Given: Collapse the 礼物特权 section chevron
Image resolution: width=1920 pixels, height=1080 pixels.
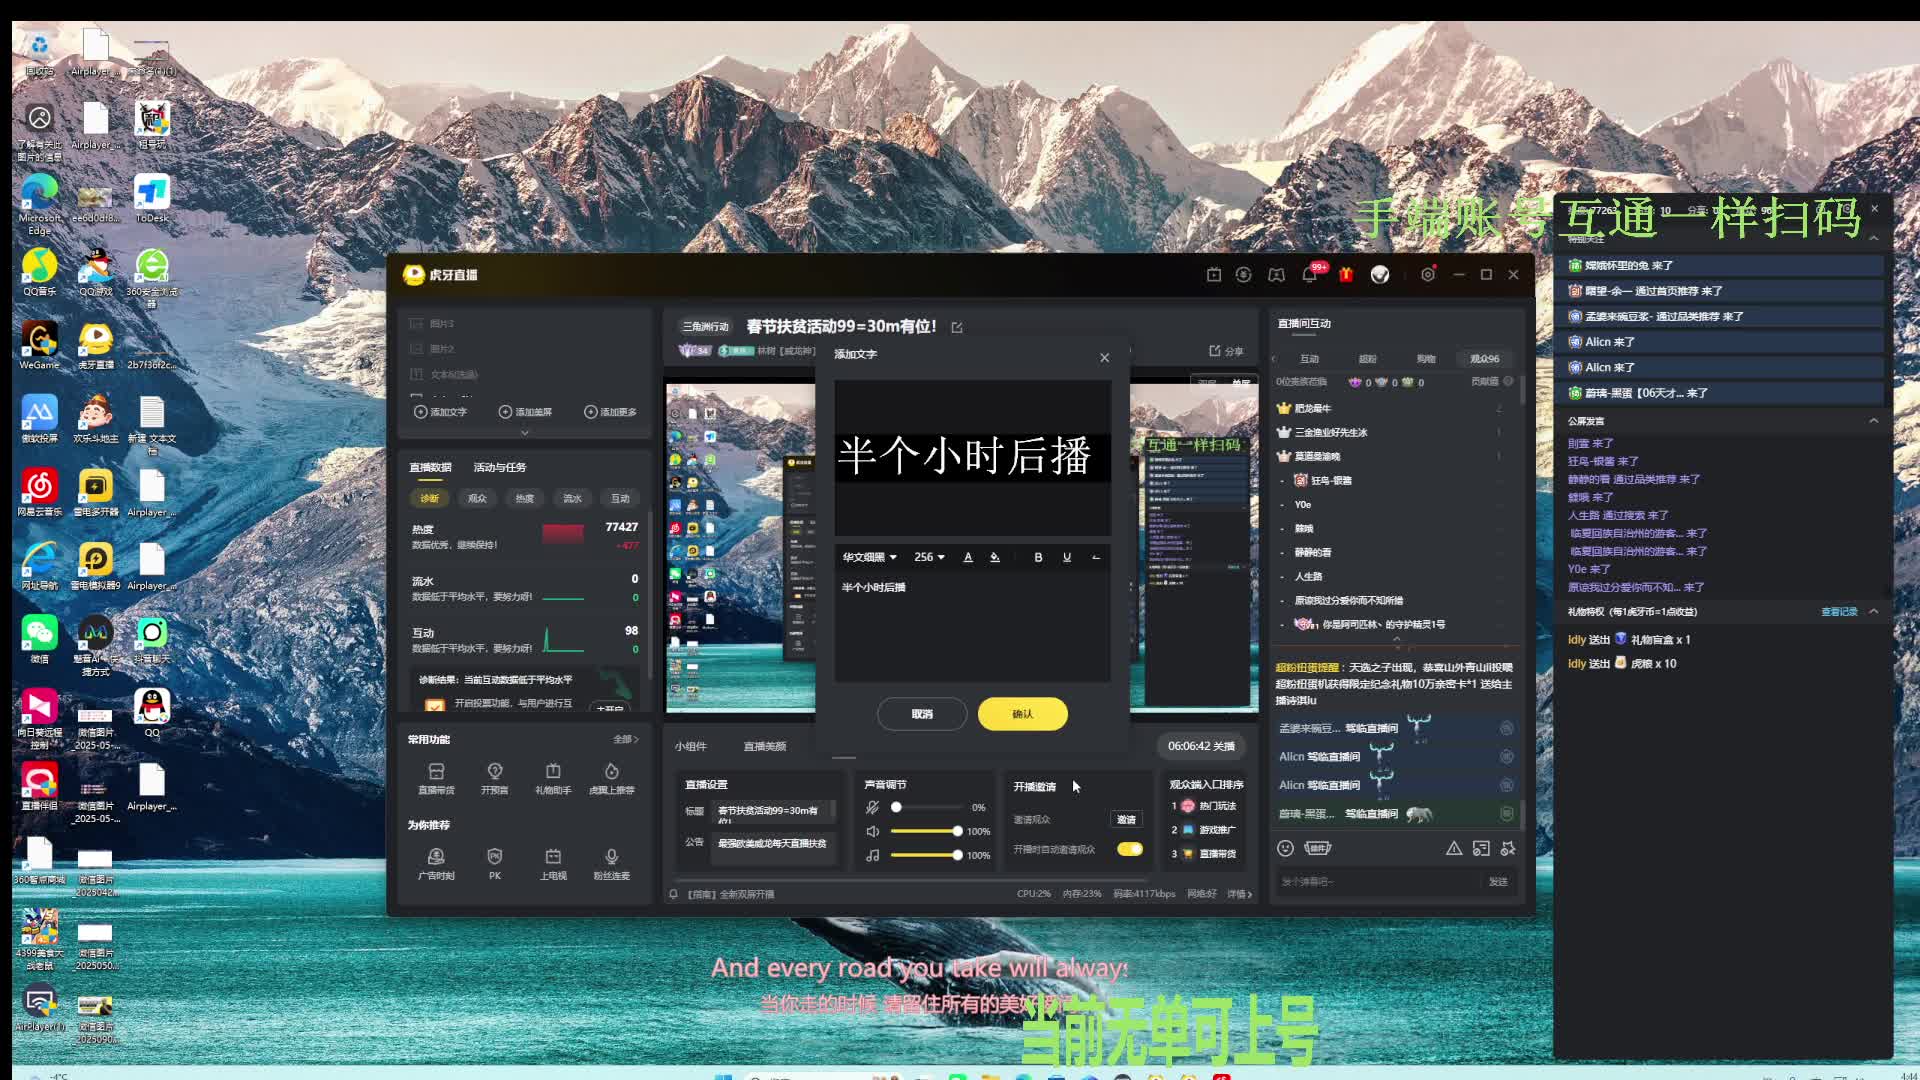Looking at the screenshot, I should click(1874, 611).
